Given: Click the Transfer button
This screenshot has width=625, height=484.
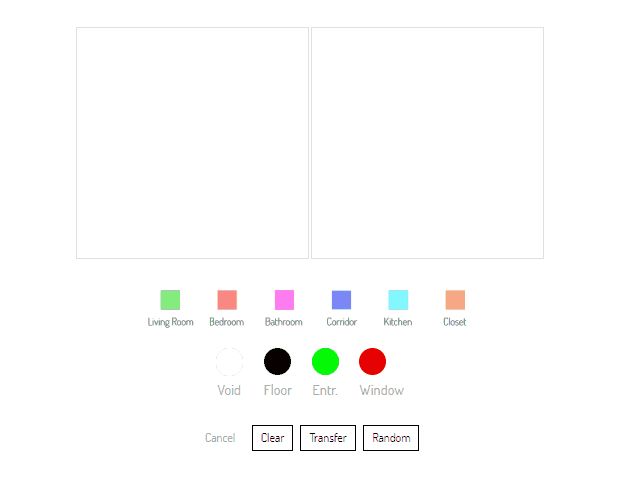Looking at the screenshot, I should point(328,438).
